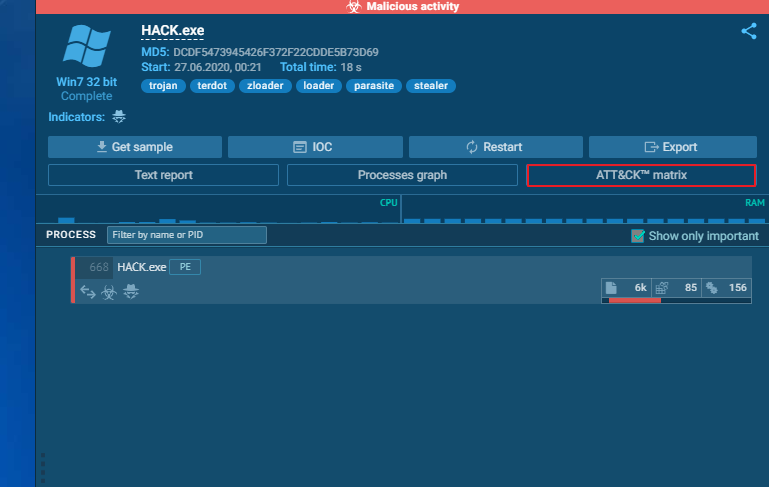Click the stealer tag
Image resolution: width=769 pixels, height=487 pixels.
(431, 86)
